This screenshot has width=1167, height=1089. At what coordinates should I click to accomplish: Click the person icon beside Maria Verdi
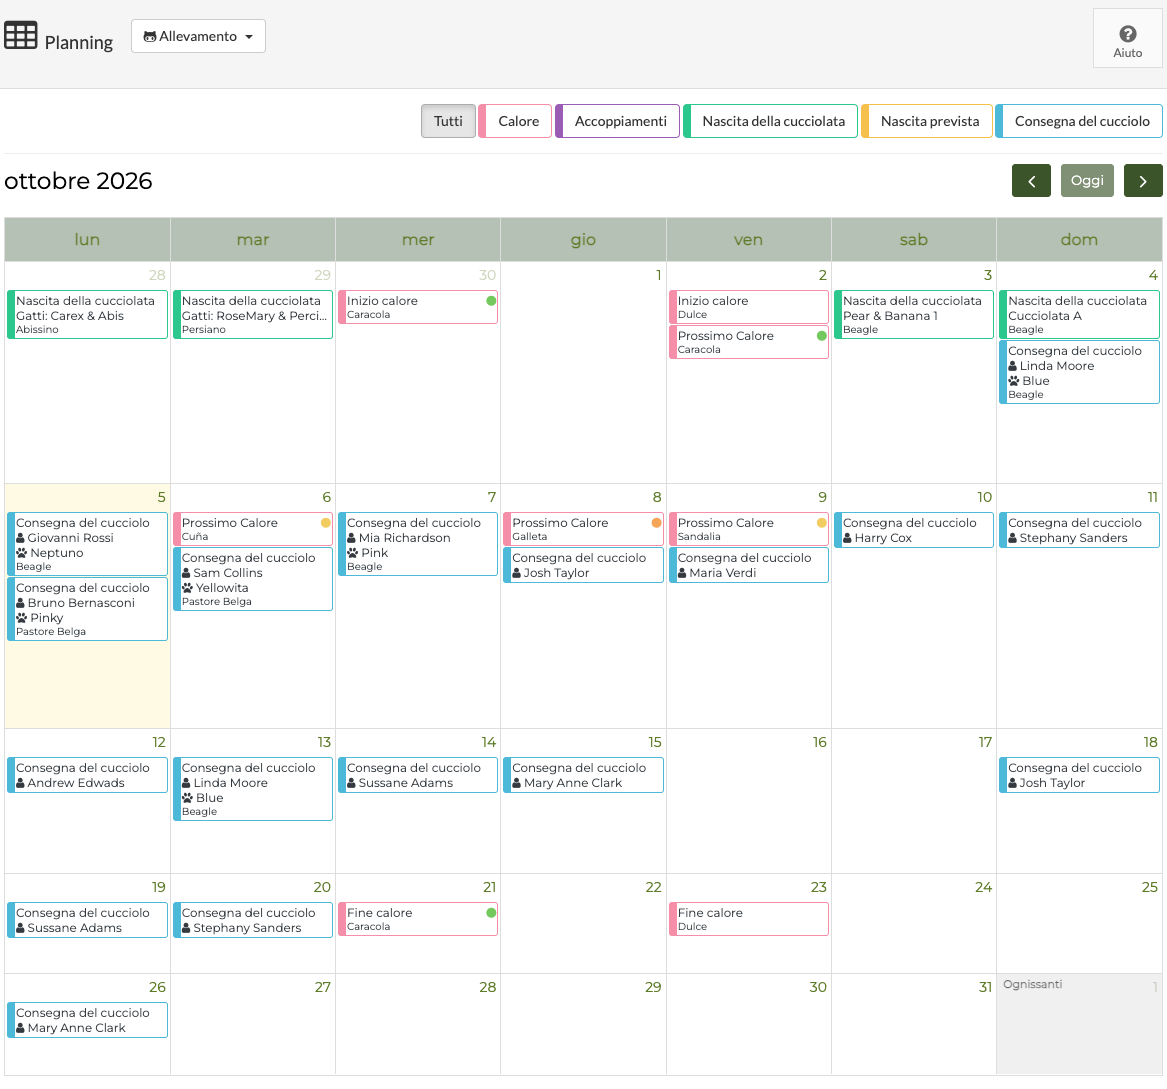tap(682, 573)
